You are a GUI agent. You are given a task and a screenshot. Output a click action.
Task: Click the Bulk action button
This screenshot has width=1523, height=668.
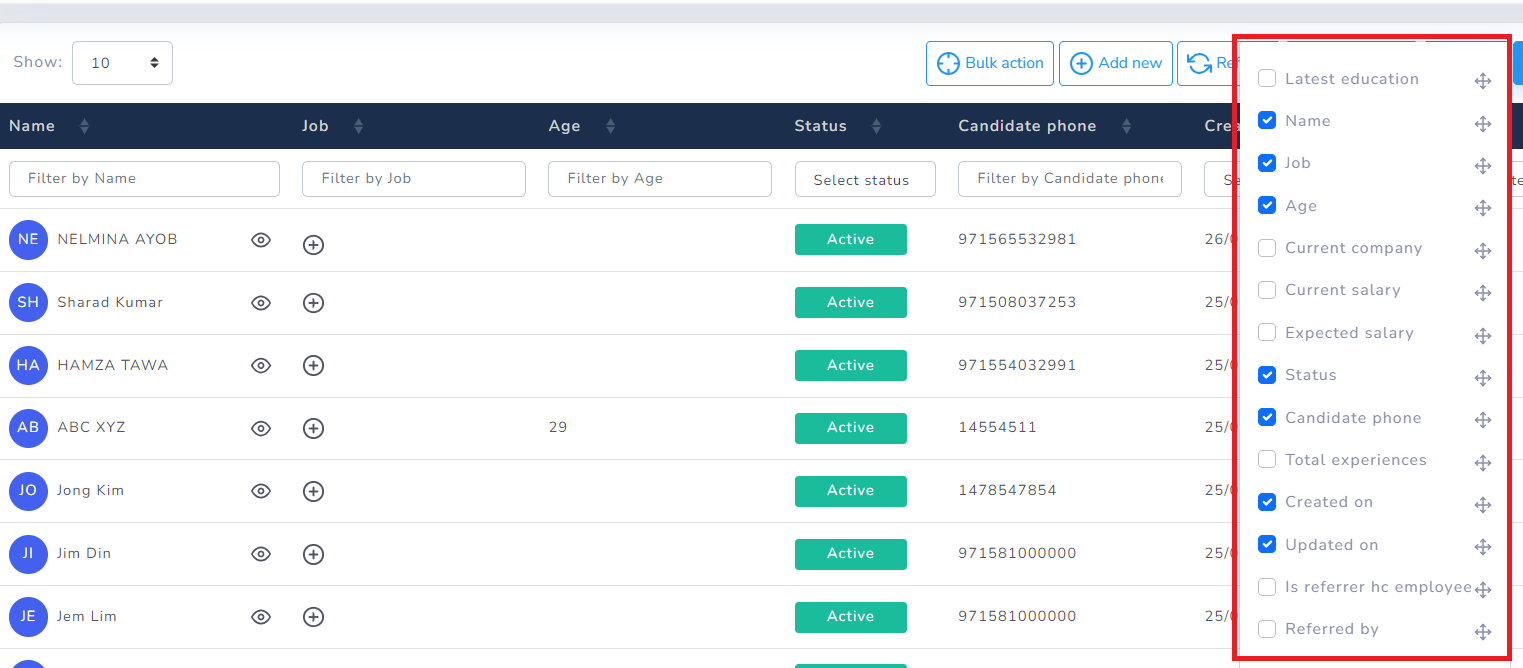click(x=989, y=62)
